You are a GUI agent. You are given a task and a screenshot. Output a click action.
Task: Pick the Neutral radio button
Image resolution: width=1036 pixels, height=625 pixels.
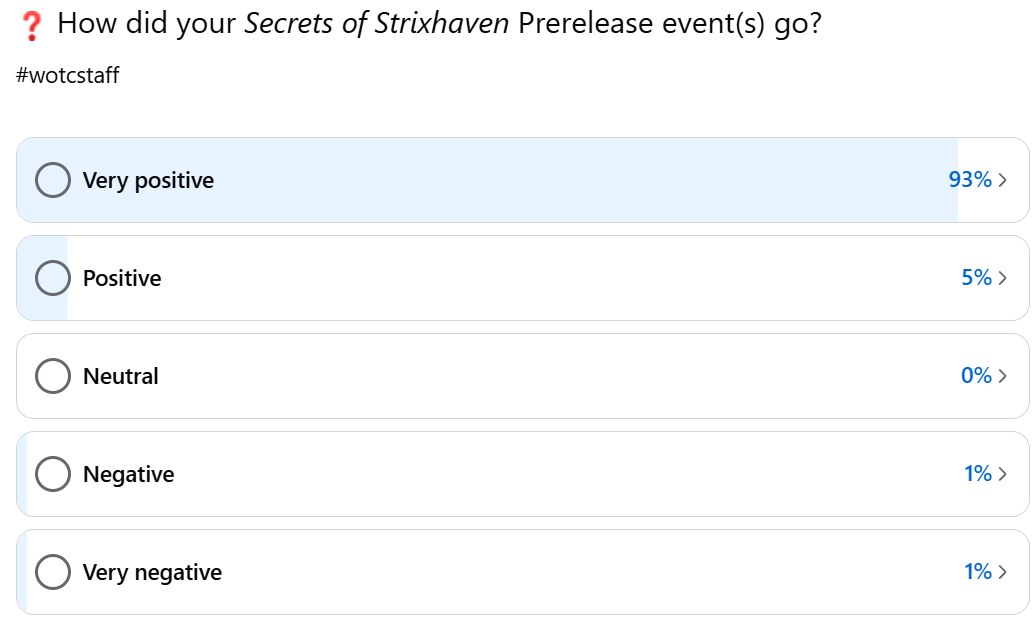[x=53, y=376]
